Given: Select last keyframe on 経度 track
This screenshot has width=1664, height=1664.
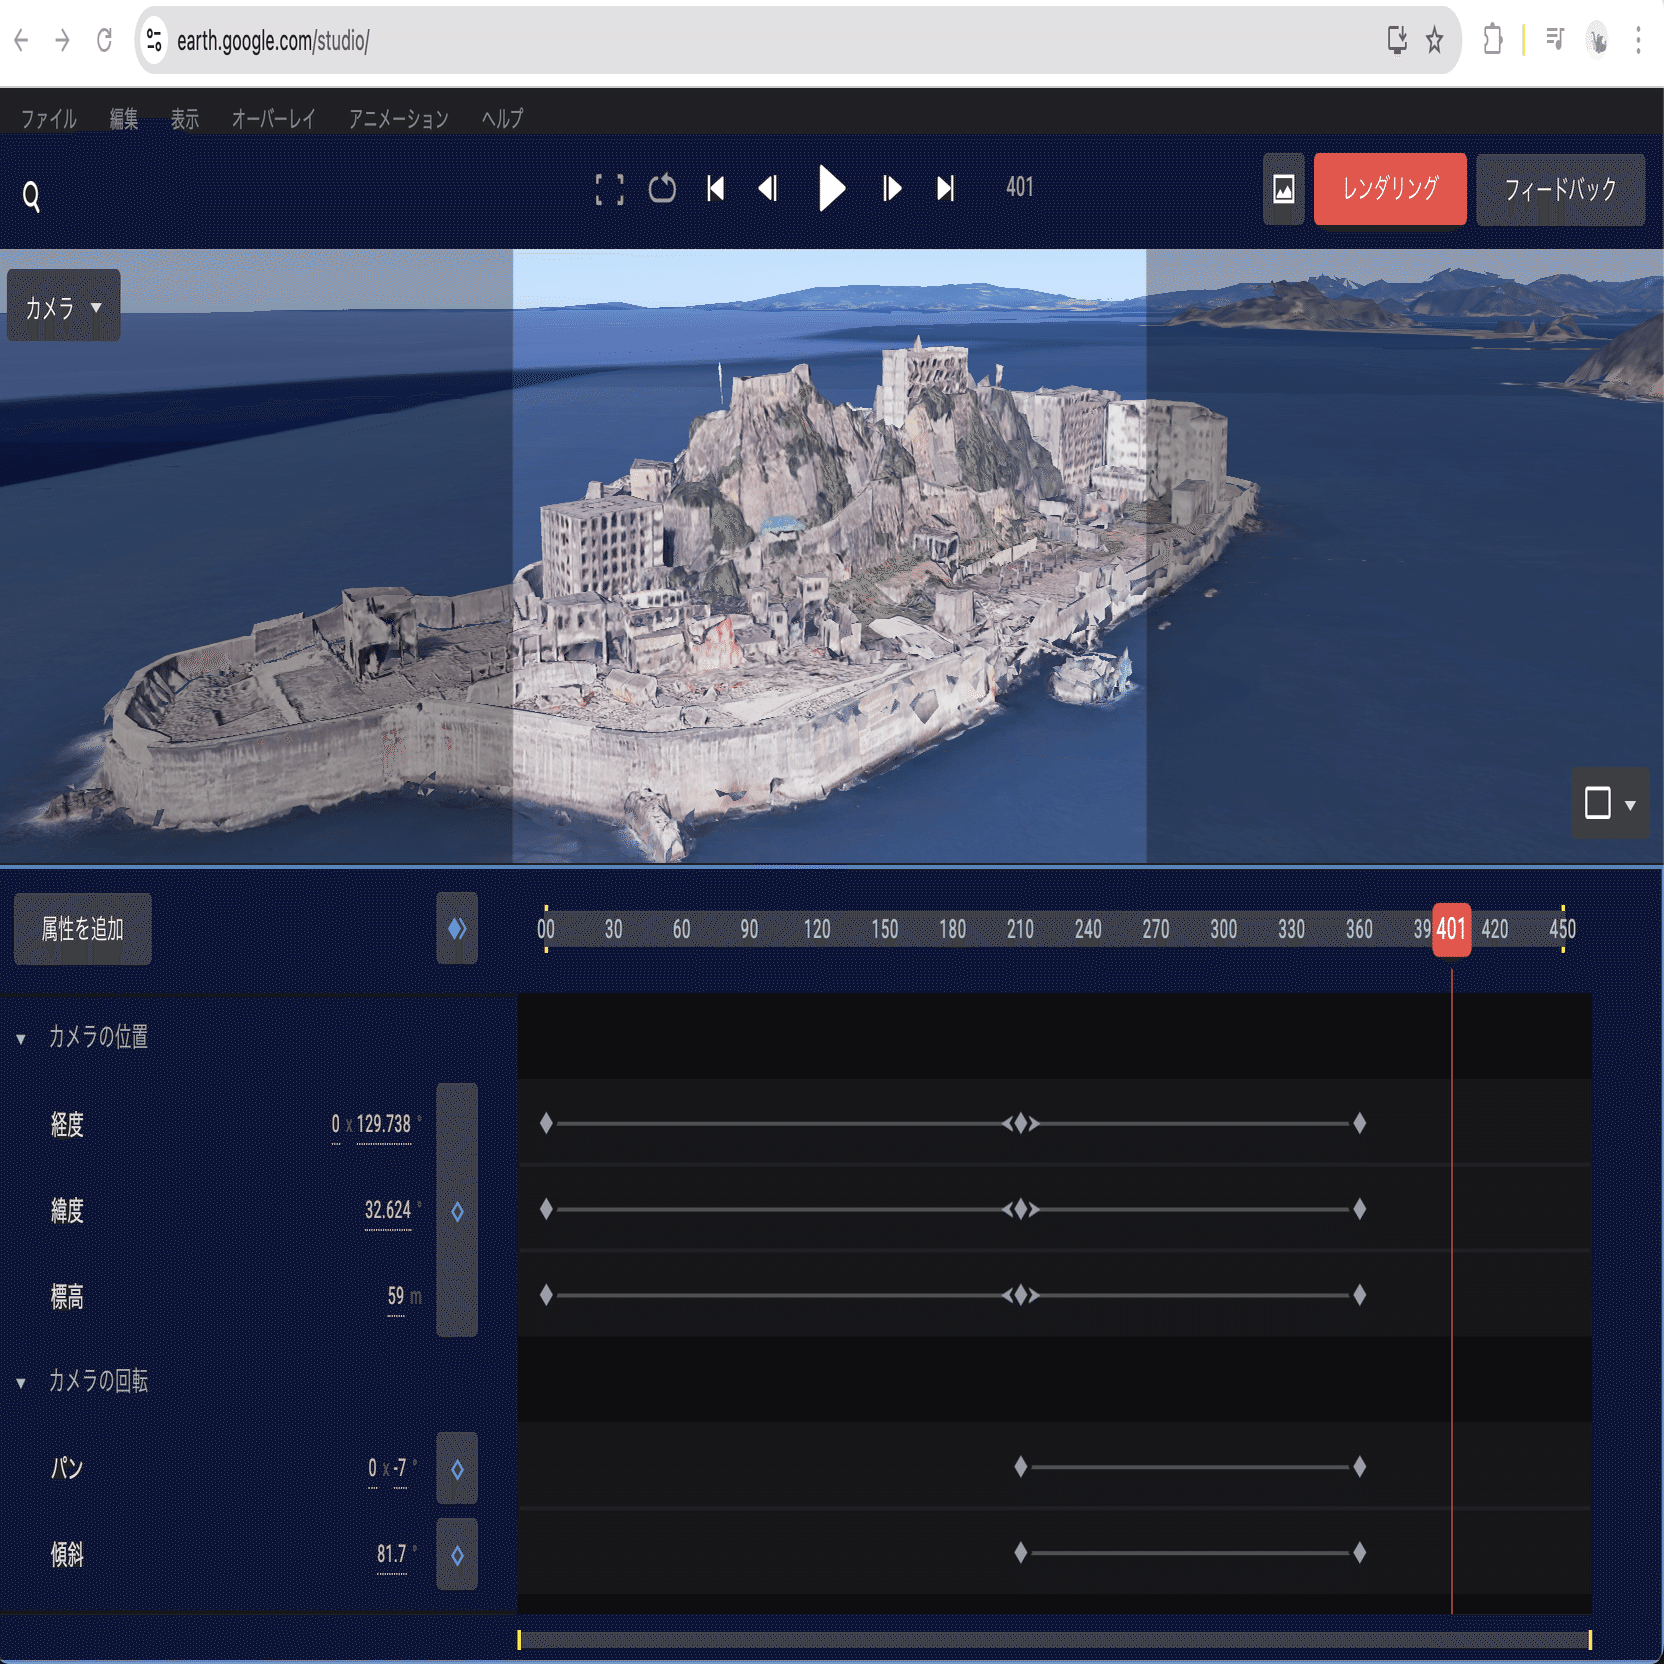Looking at the screenshot, I should point(1360,1123).
